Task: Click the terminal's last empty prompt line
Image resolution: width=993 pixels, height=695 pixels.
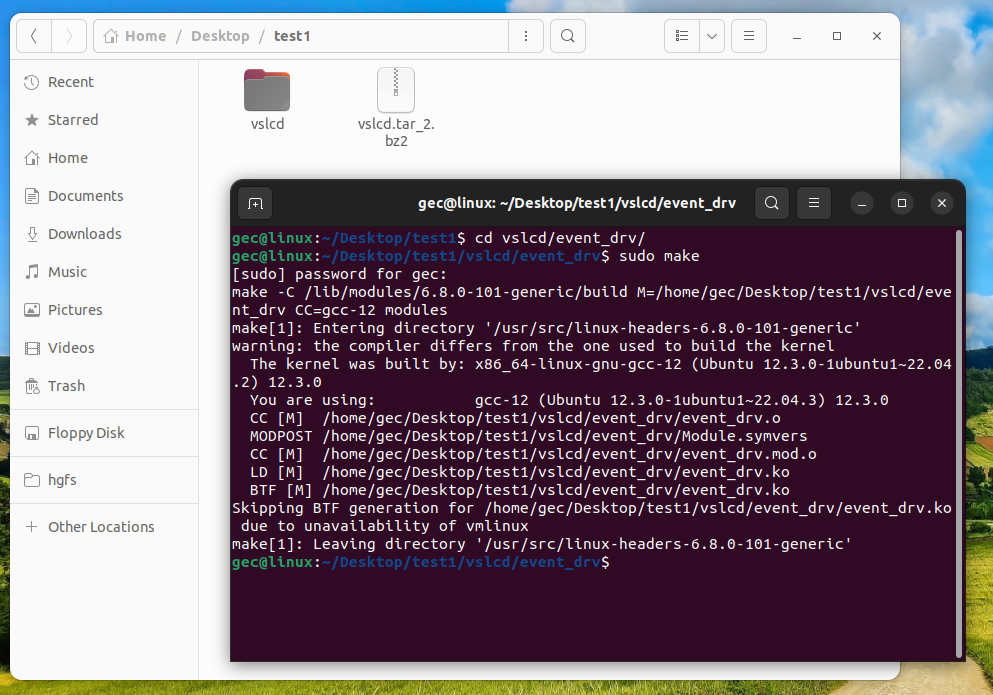Action: (421, 562)
